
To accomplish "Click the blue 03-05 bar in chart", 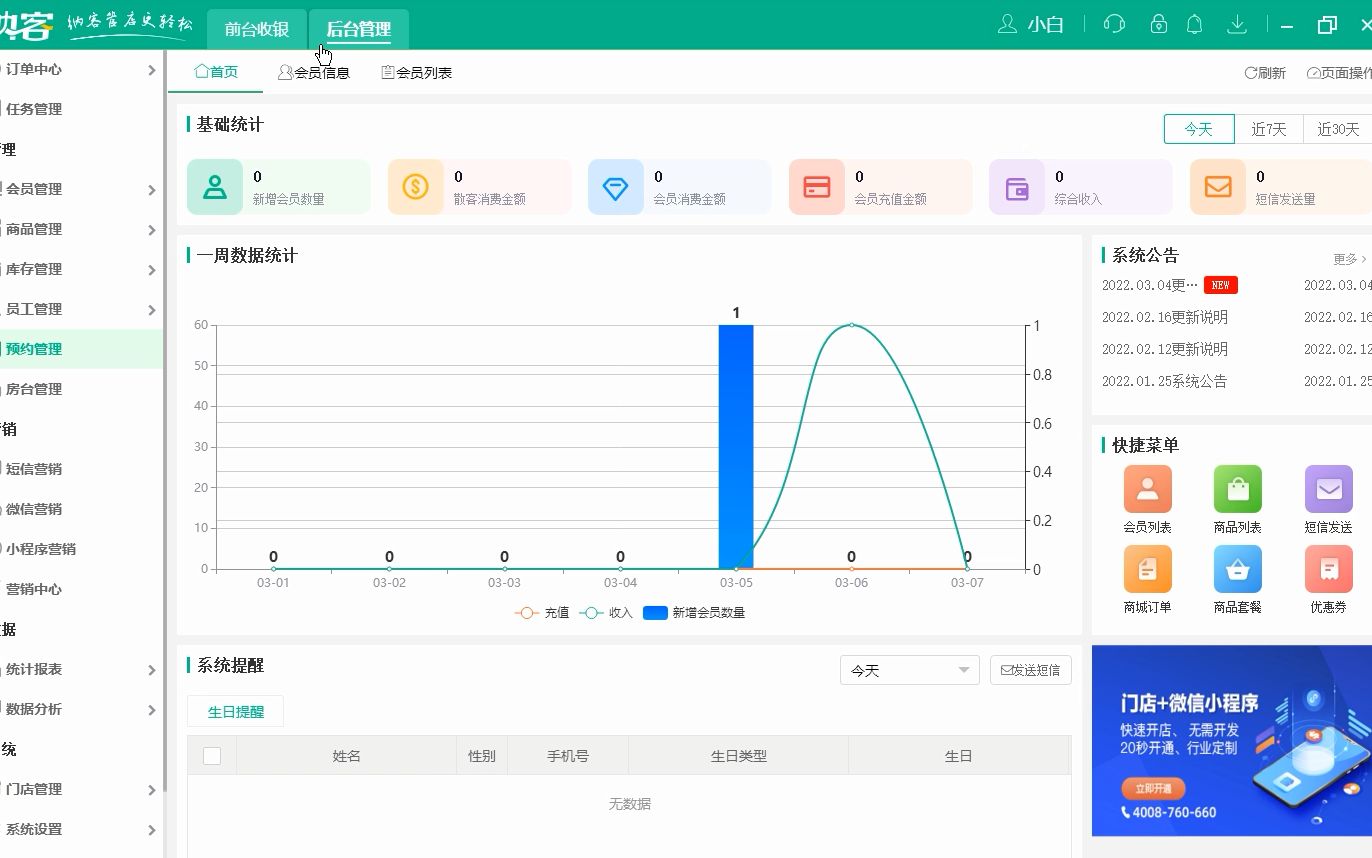I will coord(736,447).
